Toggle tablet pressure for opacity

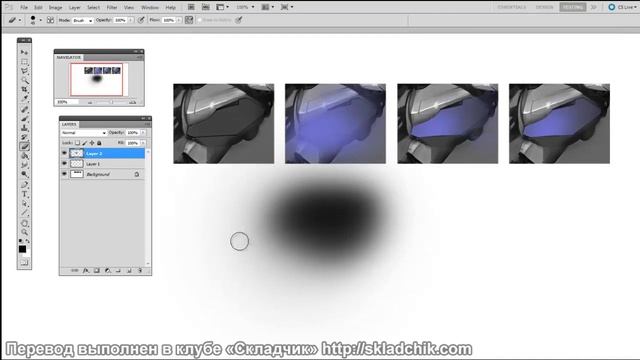[x=141, y=20]
